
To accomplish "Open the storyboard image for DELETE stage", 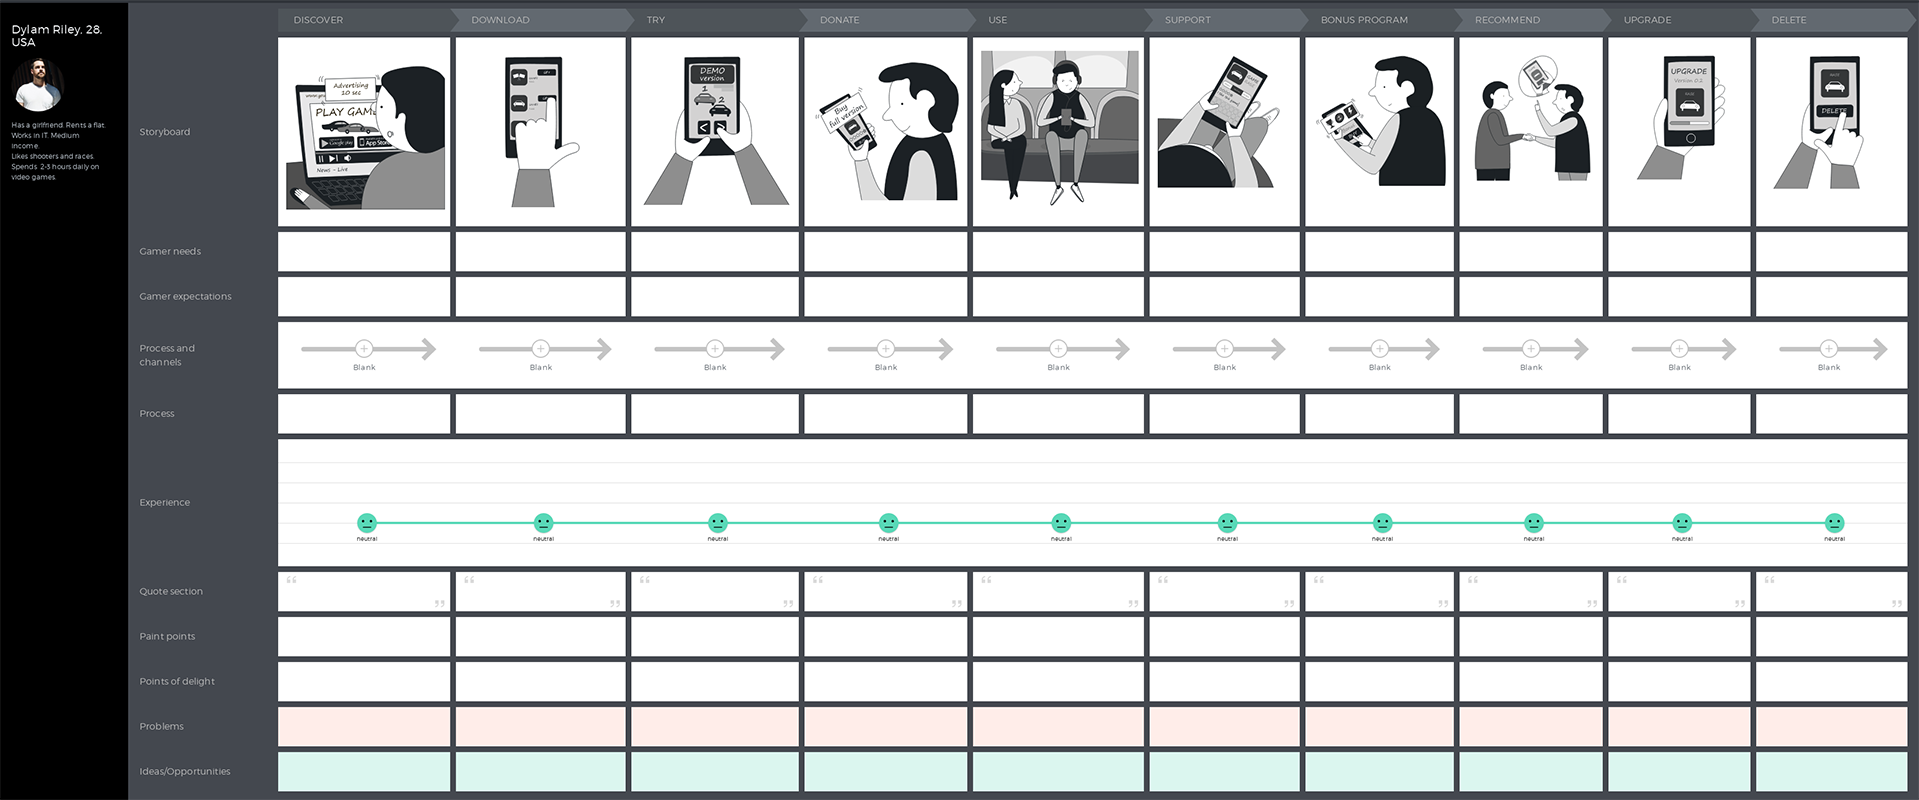I will [x=1831, y=132].
